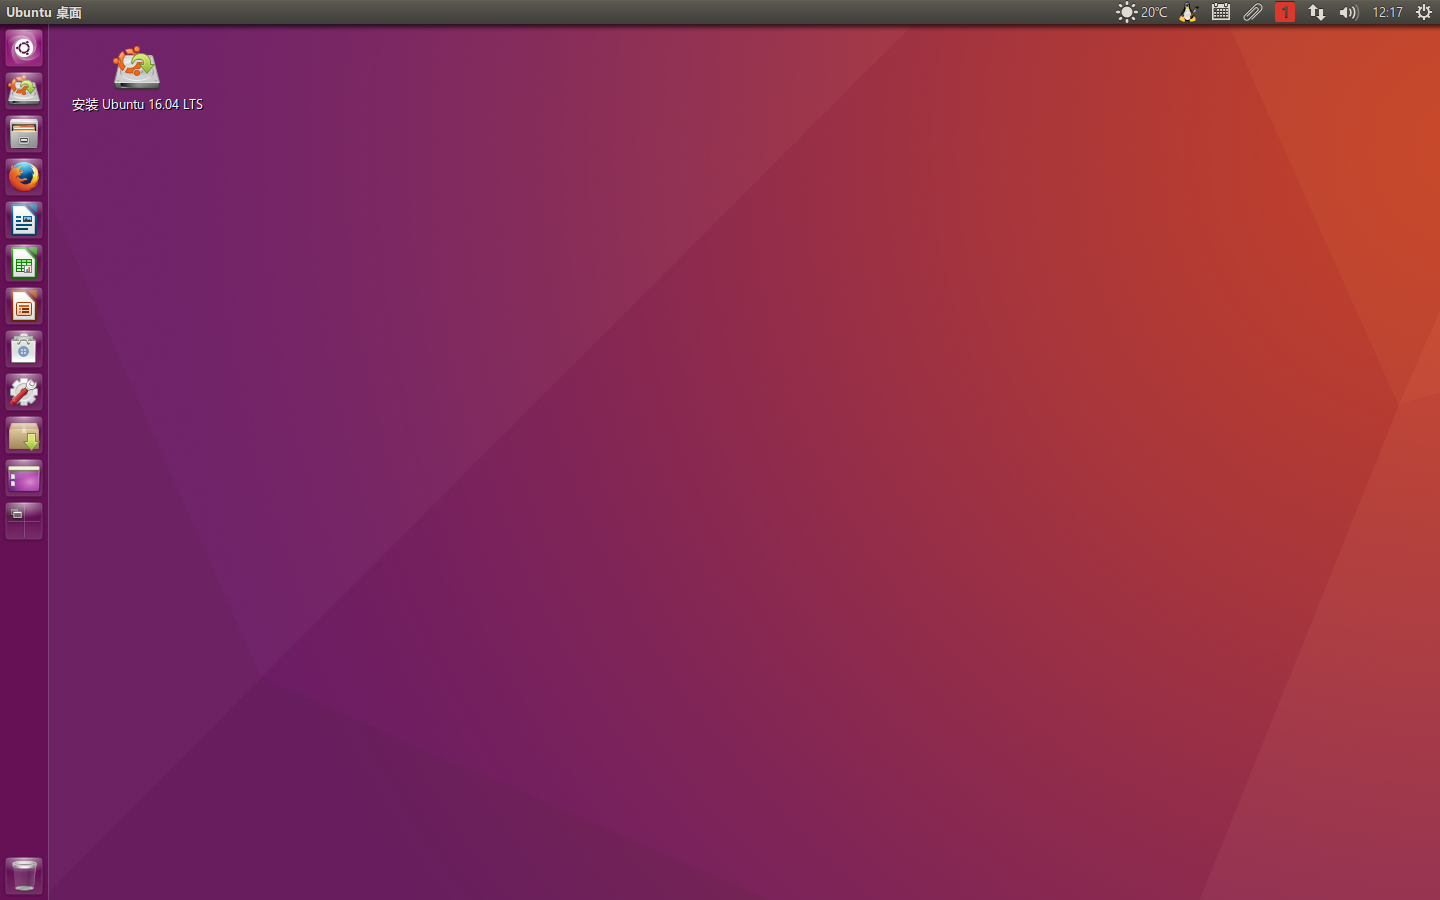The image size is (1440, 900).
Task: Open LibreOffice Writer
Action: (x=24, y=220)
